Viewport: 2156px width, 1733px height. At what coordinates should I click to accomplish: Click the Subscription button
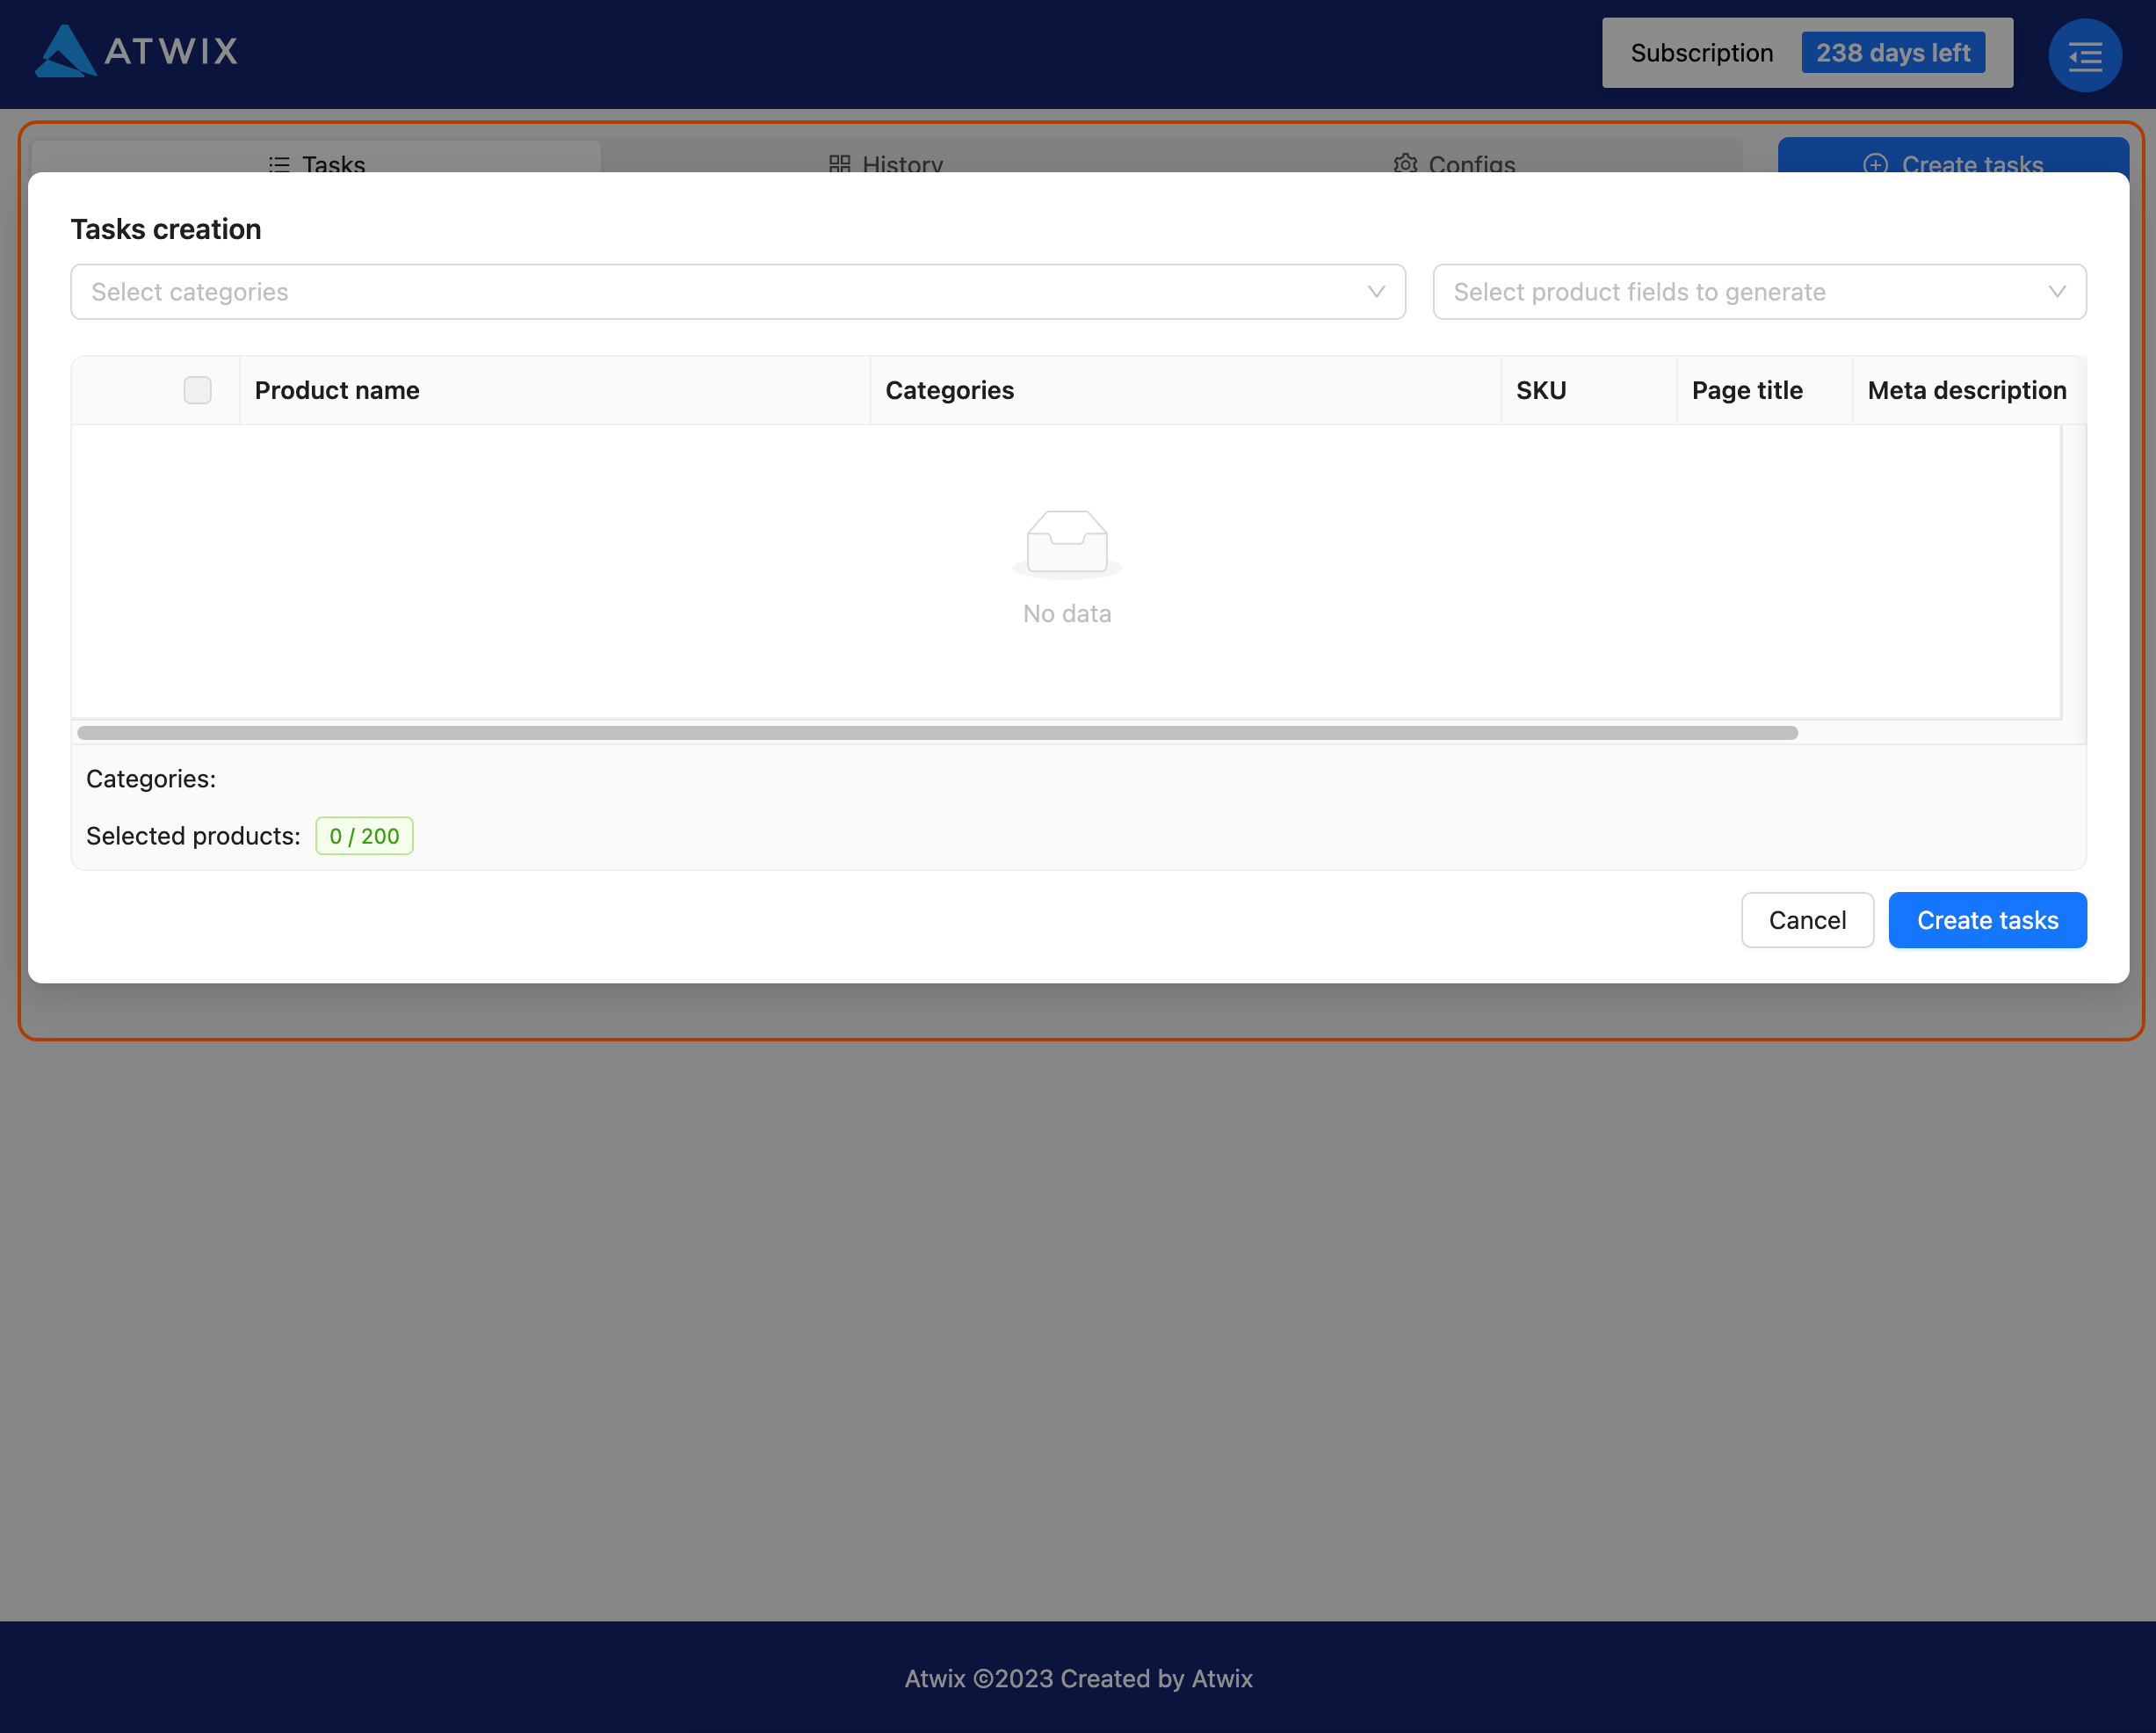pos(1701,53)
